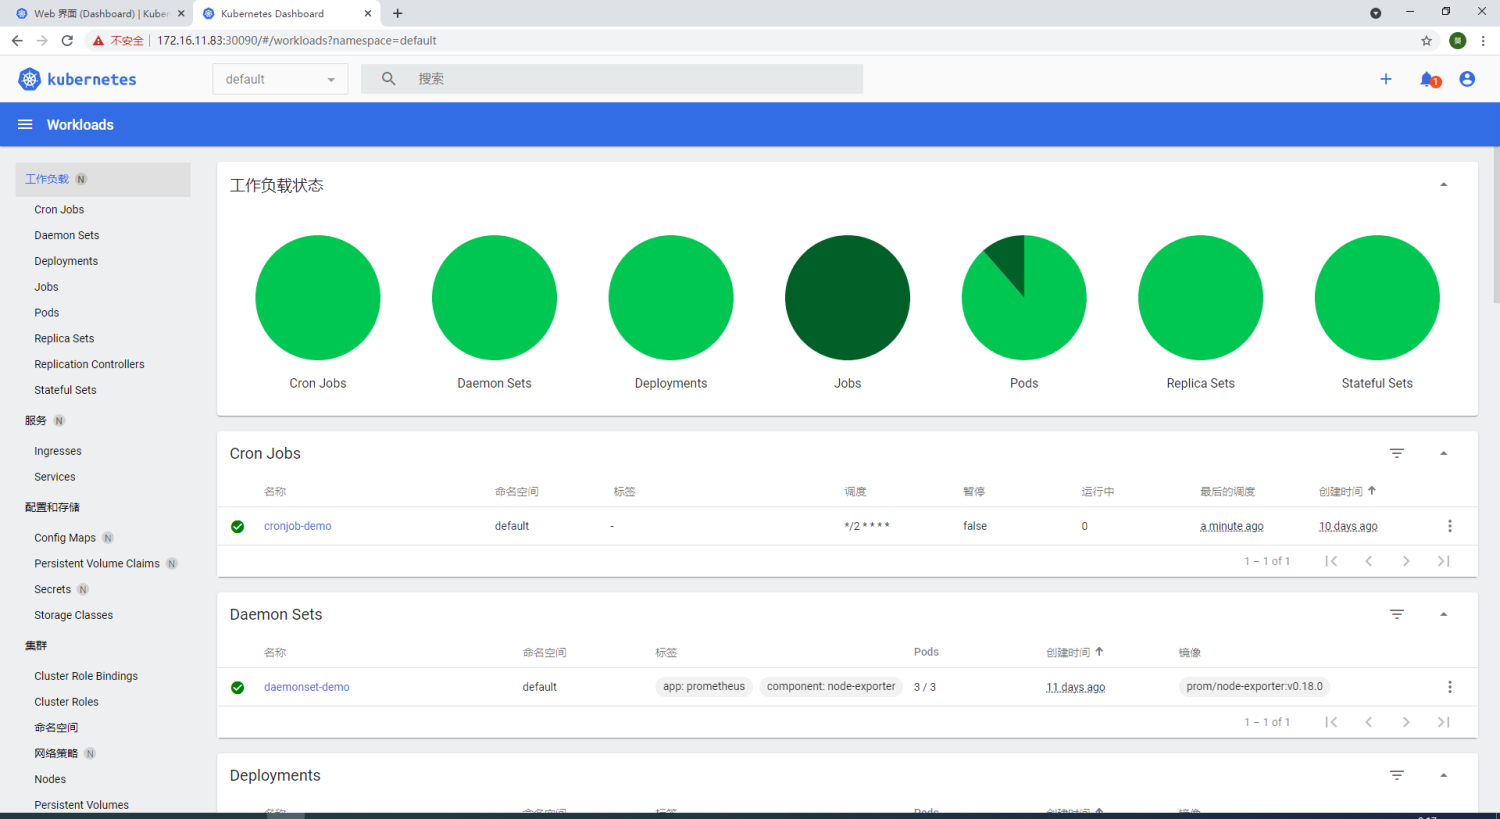Bookmark page with star icon
Image resolution: width=1500 pixels, height=819 pixels.
point(1427,41)
